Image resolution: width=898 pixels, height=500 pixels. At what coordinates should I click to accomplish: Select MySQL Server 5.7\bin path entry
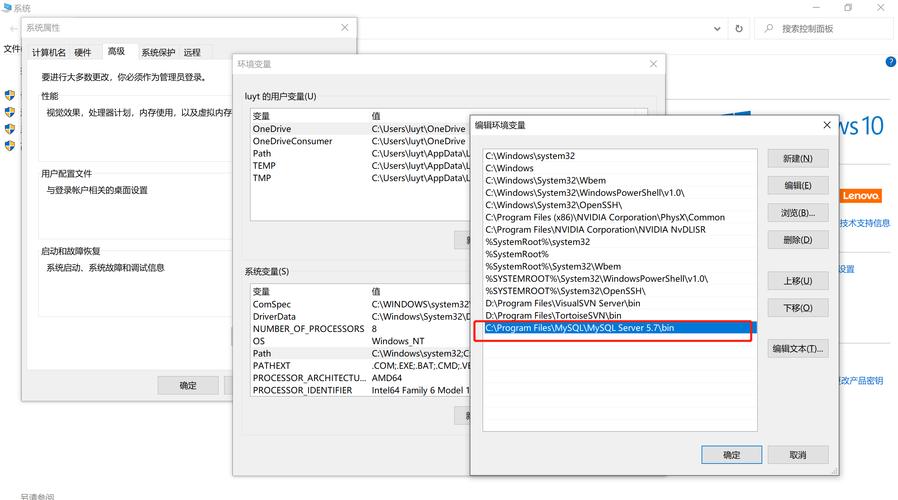[x=620, y=328]
